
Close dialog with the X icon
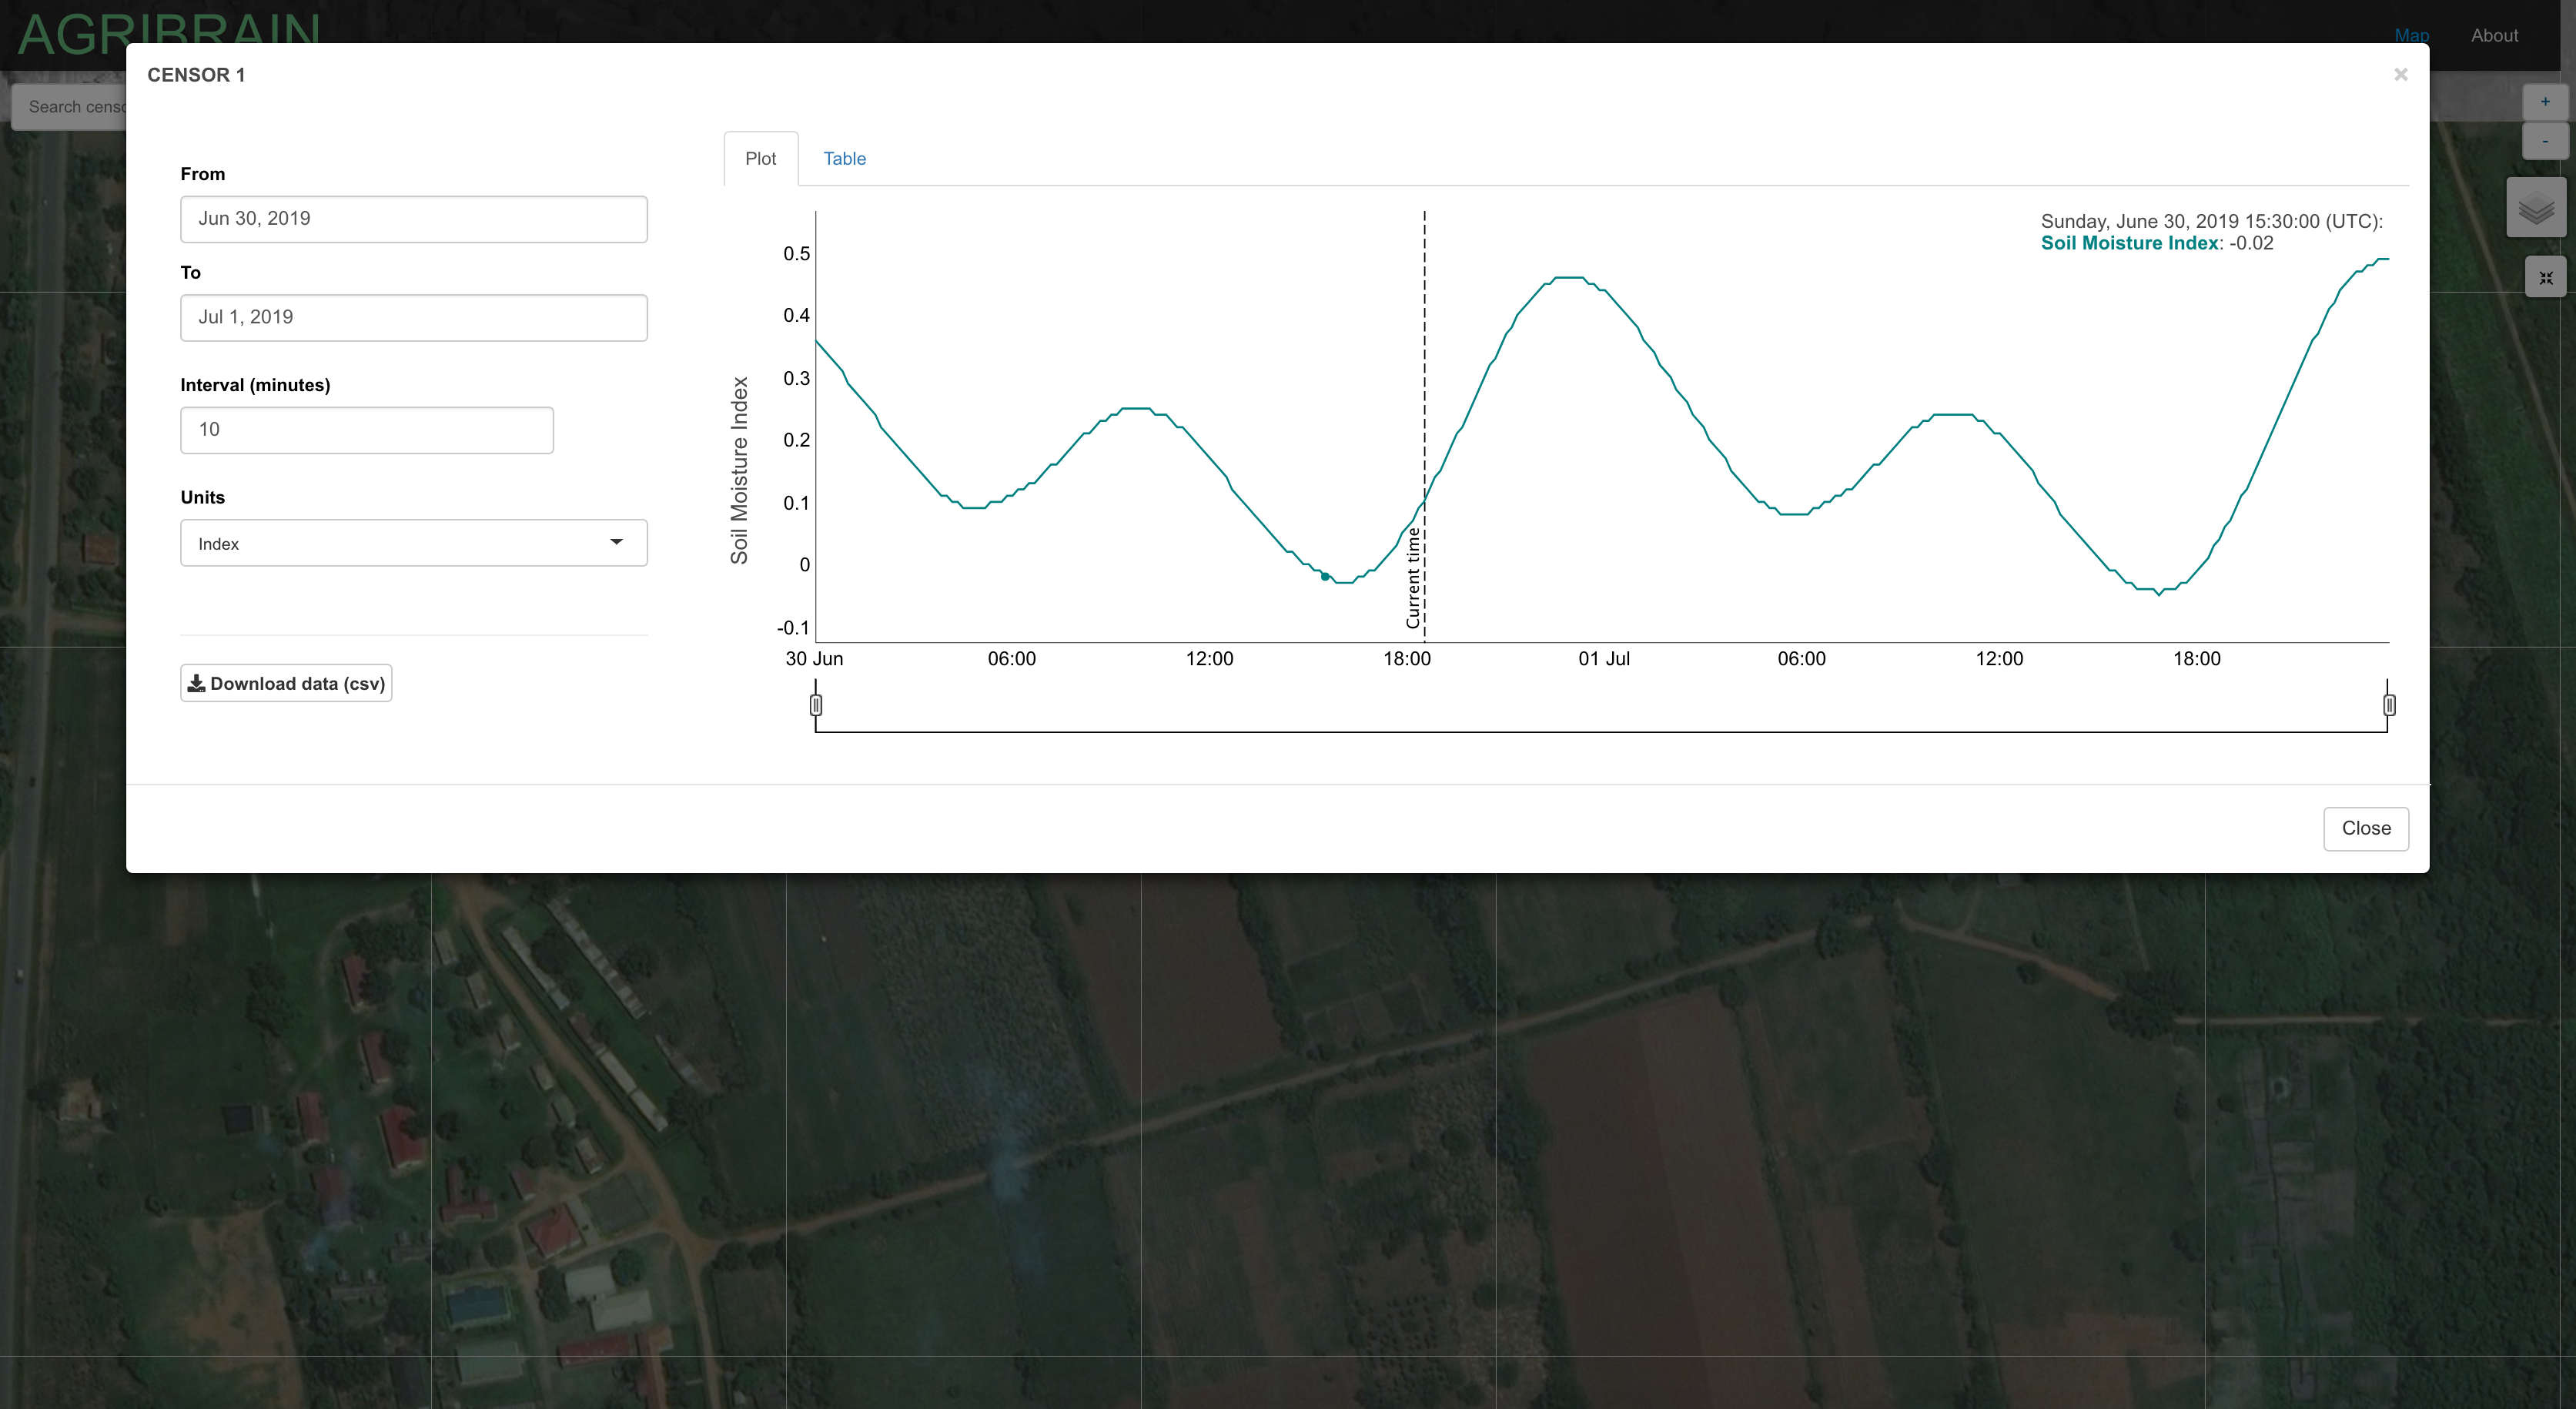pos(2400,75)
